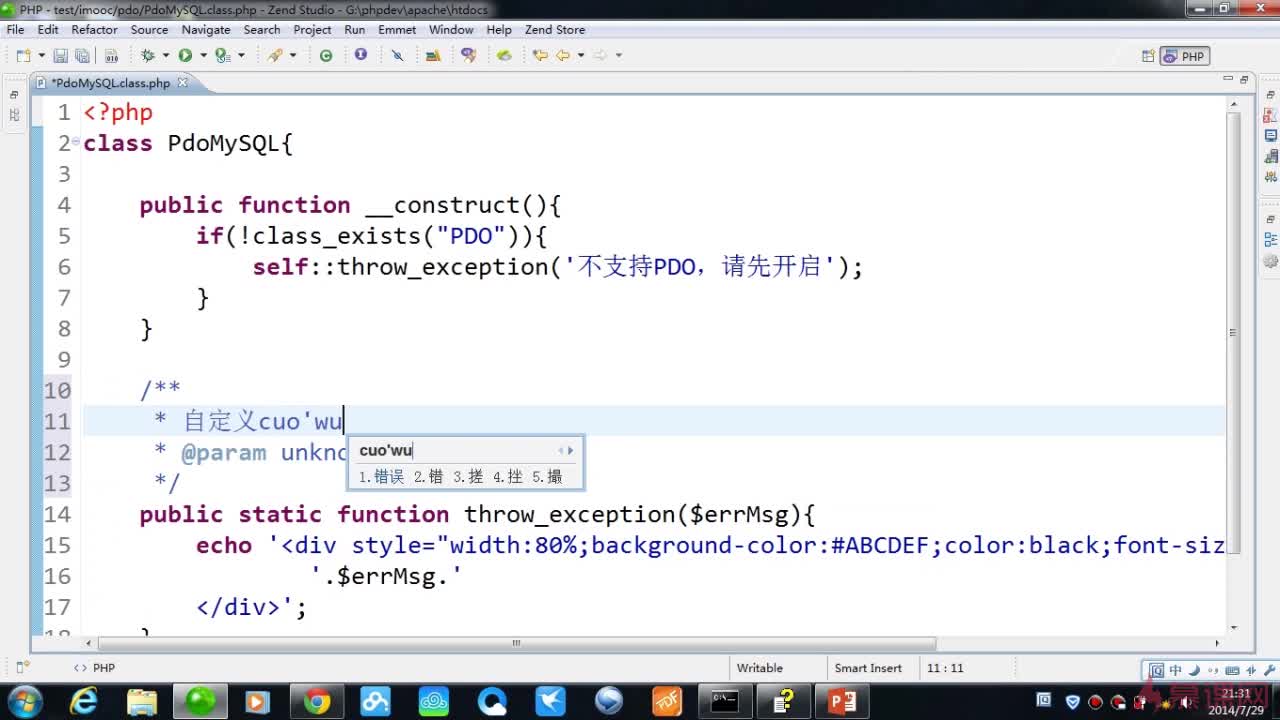Click the books library toolbar icon
The image size is (1280, 720).
point(433,56)
